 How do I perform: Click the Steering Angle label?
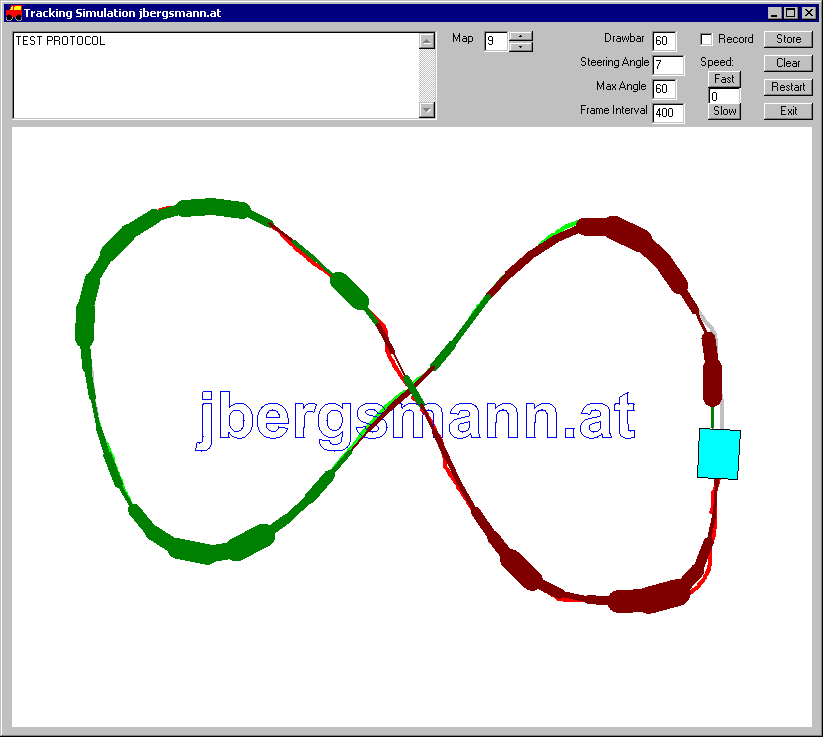(615, 62)
